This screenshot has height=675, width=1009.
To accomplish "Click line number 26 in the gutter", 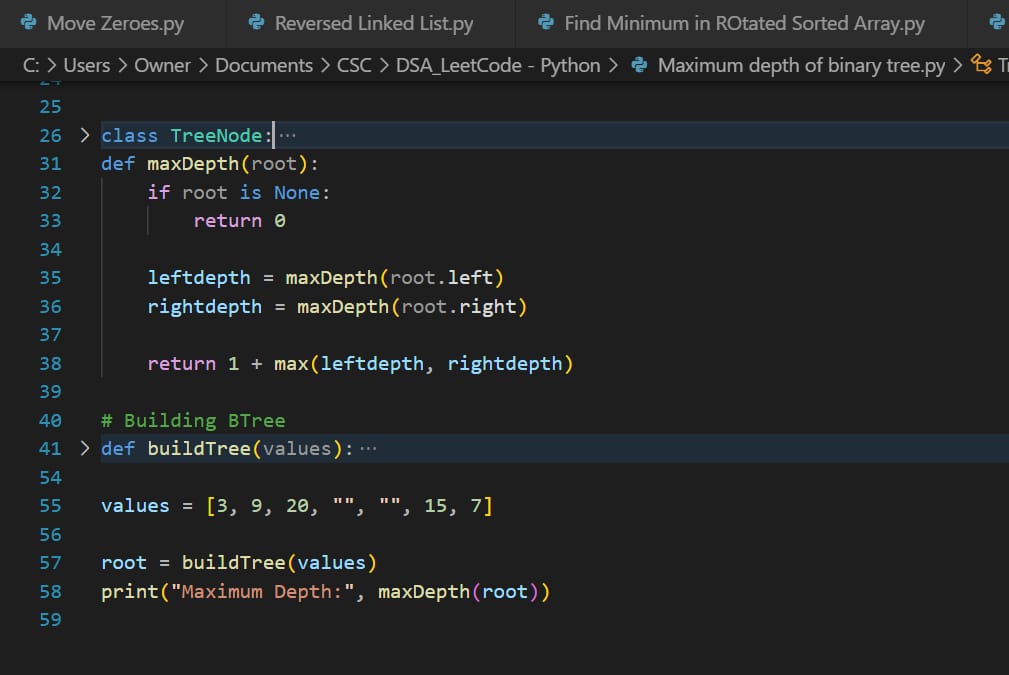I will click(50, 136).
